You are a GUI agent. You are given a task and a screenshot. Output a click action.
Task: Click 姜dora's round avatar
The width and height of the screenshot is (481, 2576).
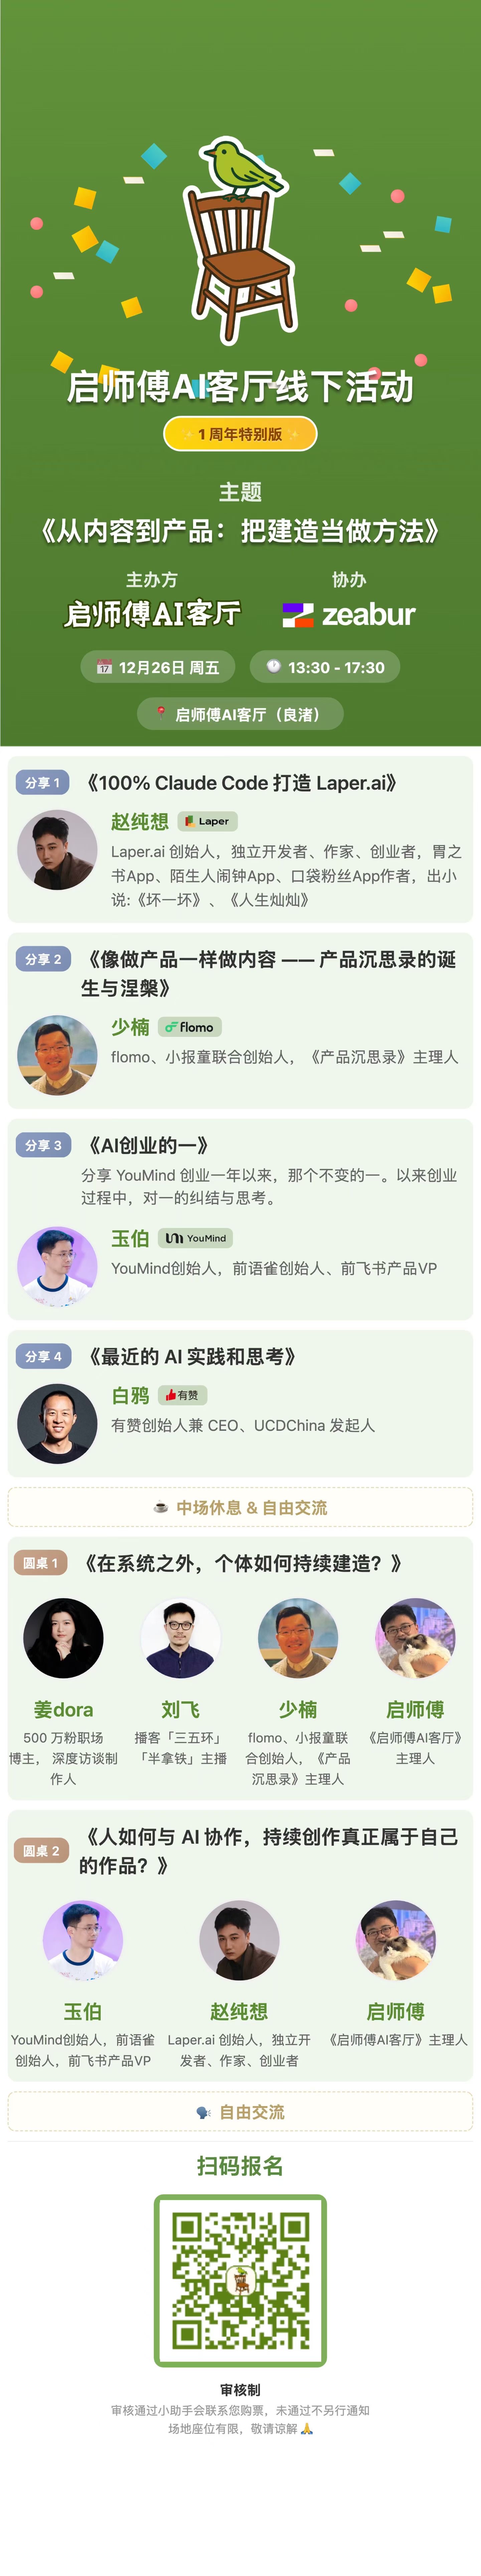tap(63, 1638)
